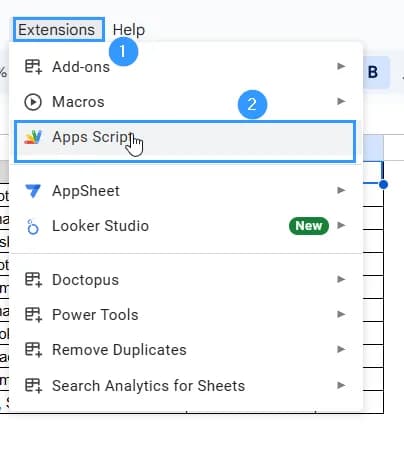
Task: Expand Search Analytics for Sheets submenu arrow
Action: click(x=341, y=385)
